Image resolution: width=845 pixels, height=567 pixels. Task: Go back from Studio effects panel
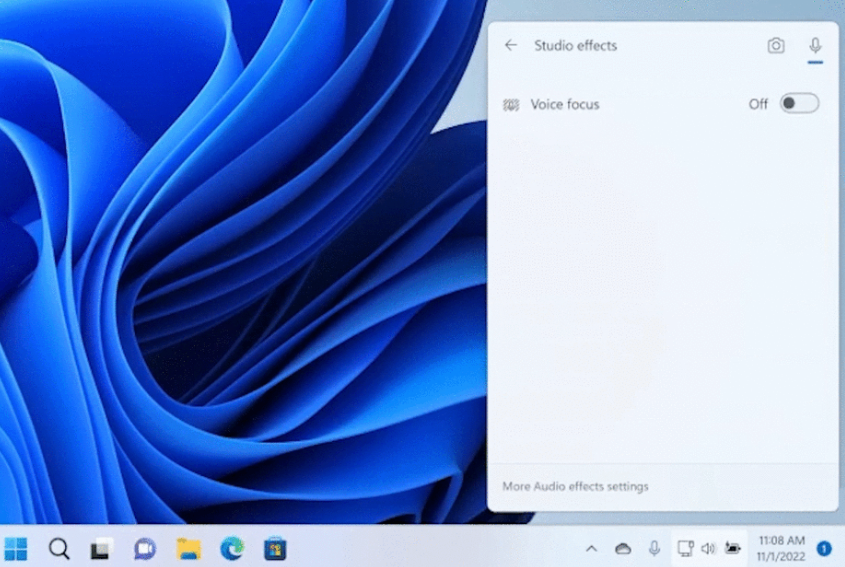coord(511,46)
